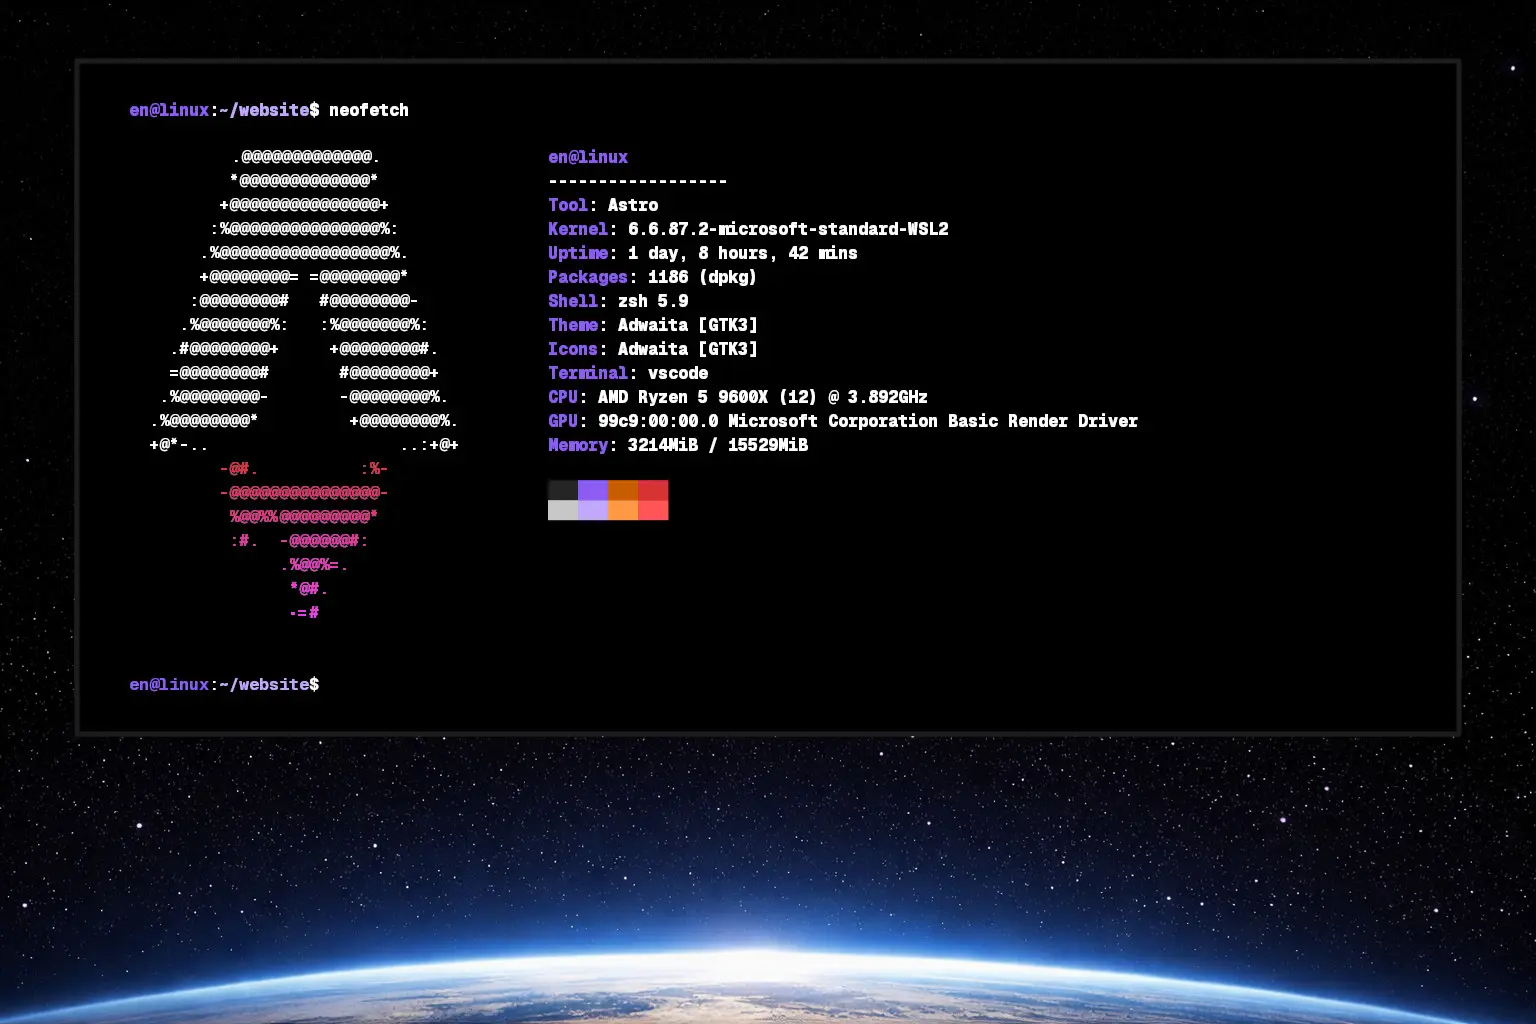The width and height of the screenshot is (1536, 1024).
Task: Click the "neofetch" command text
Action: [369, 110]
